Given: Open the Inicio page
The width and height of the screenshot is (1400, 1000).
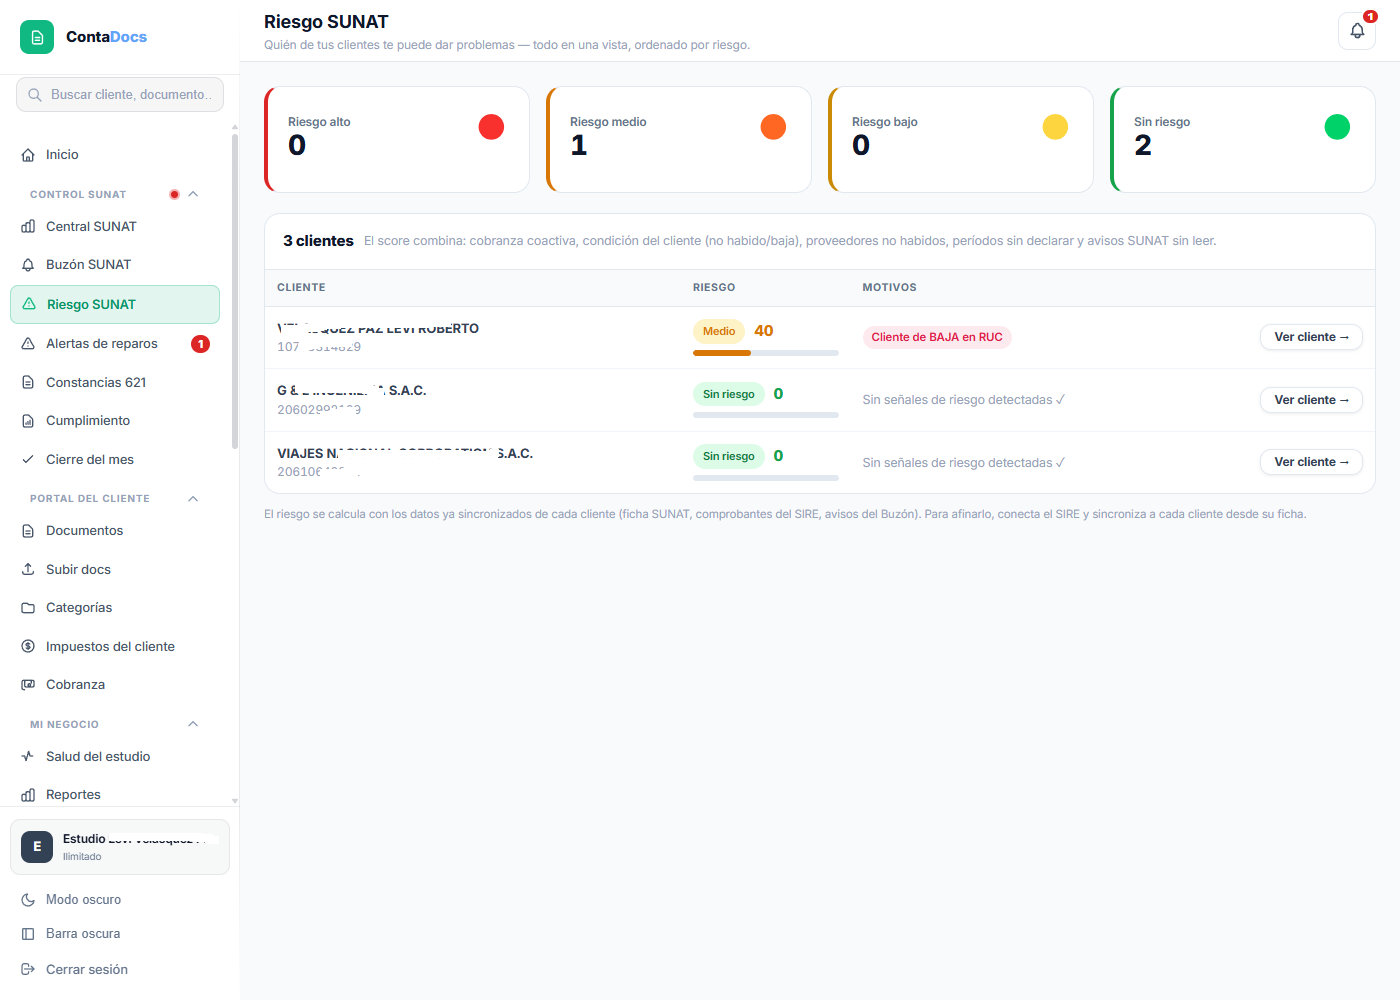Looking at the screenshot, I should [115, 155].
